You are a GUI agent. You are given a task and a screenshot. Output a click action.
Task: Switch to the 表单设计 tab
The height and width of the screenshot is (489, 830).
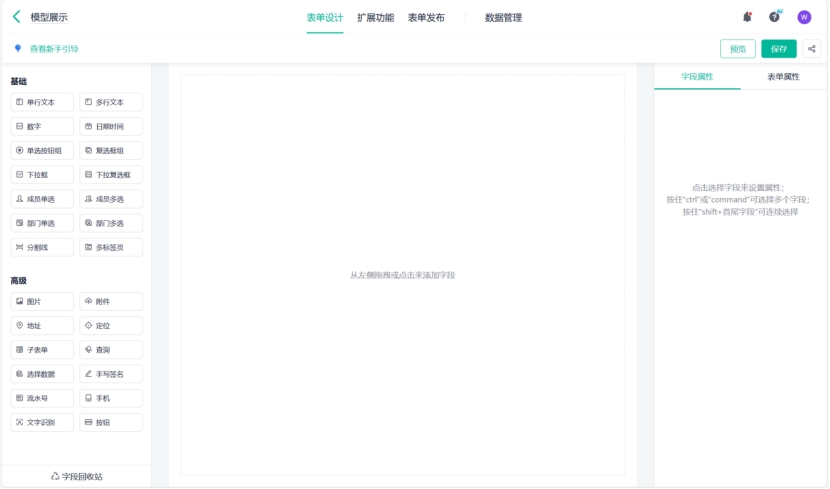(324, 18)
